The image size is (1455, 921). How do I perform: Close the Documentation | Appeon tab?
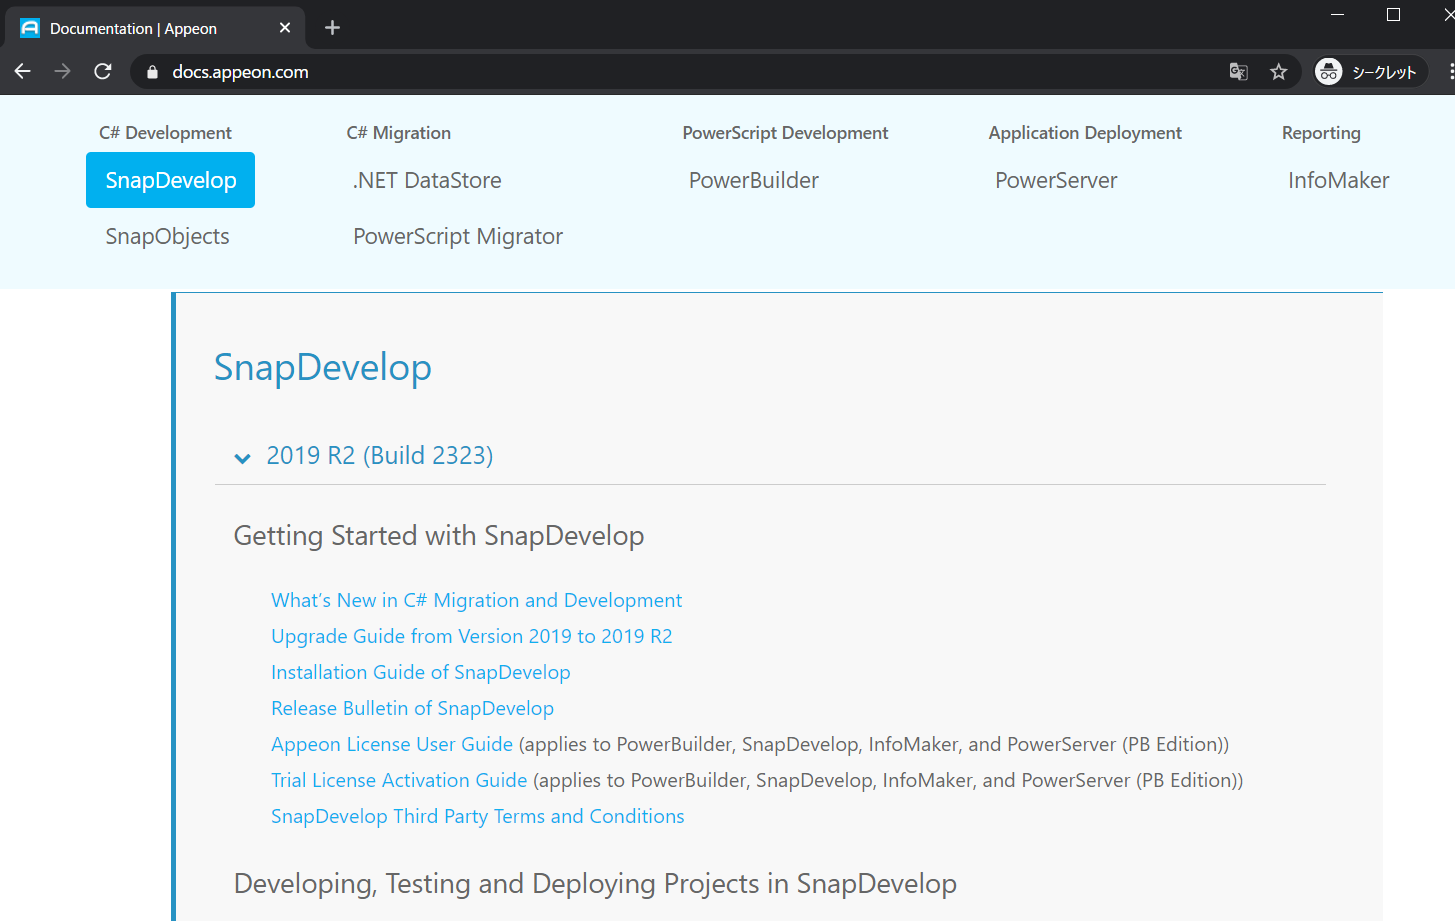tap(285, 28)
